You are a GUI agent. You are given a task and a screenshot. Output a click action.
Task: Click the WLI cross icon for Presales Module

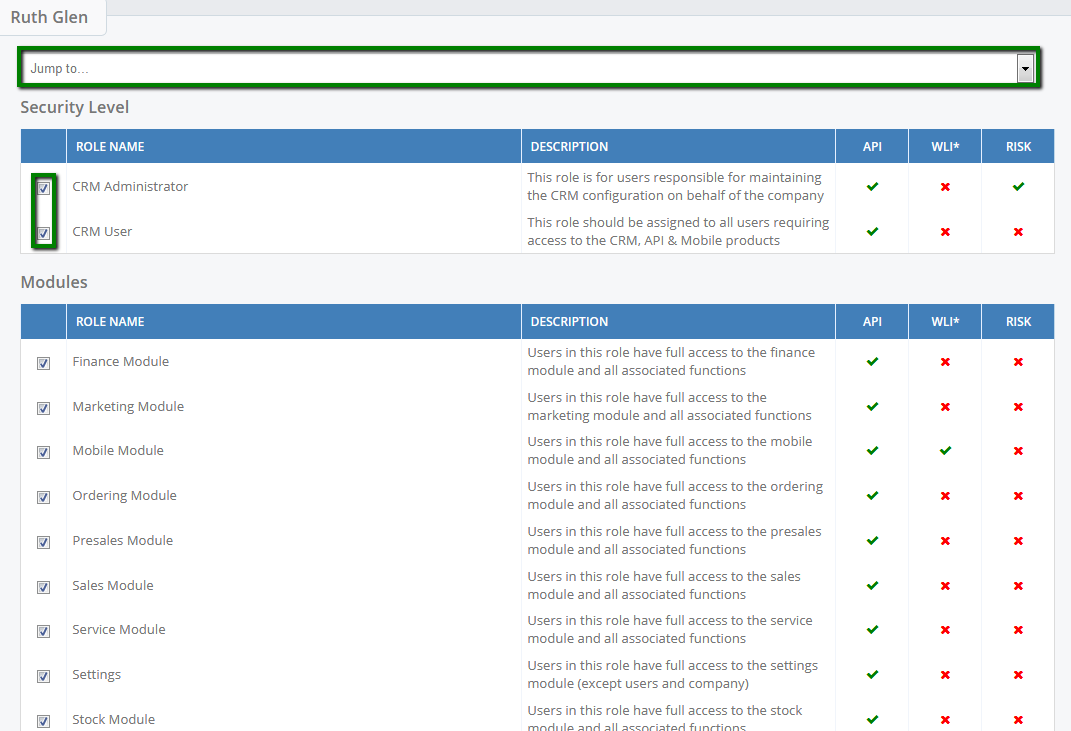pos(945,540)
